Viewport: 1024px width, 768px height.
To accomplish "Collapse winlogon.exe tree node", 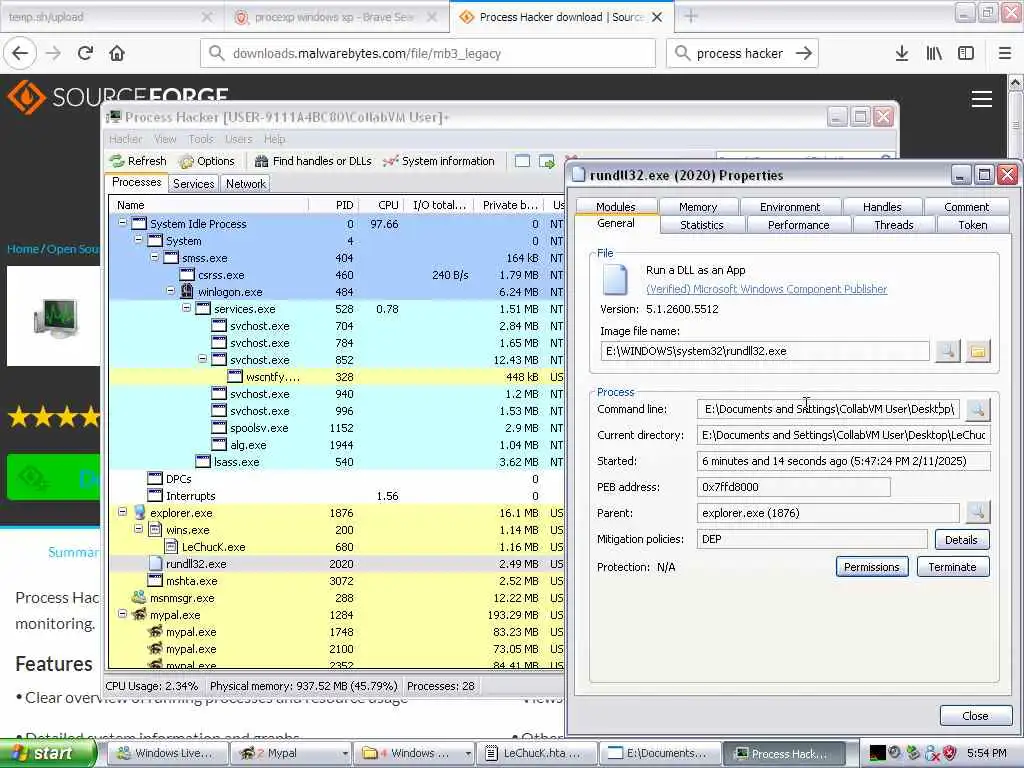I will click(170, 291).
